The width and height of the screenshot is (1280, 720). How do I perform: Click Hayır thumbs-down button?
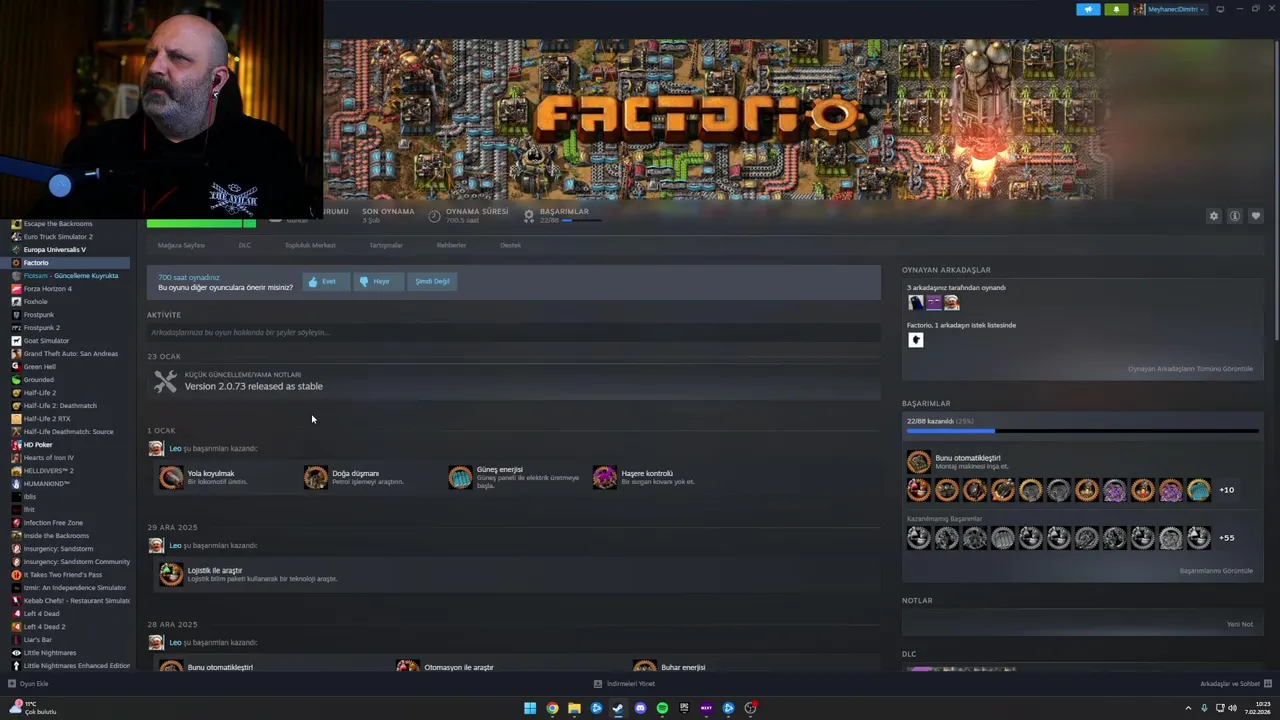380,282
